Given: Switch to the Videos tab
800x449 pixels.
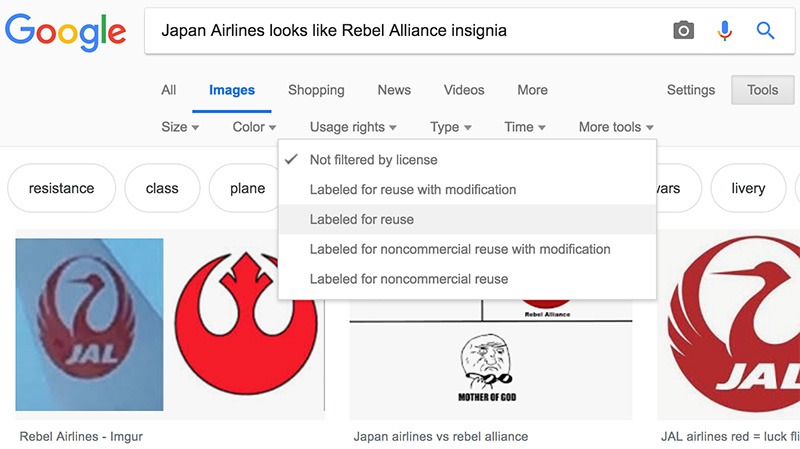Looking at the screenshot, I should [464, 90].
